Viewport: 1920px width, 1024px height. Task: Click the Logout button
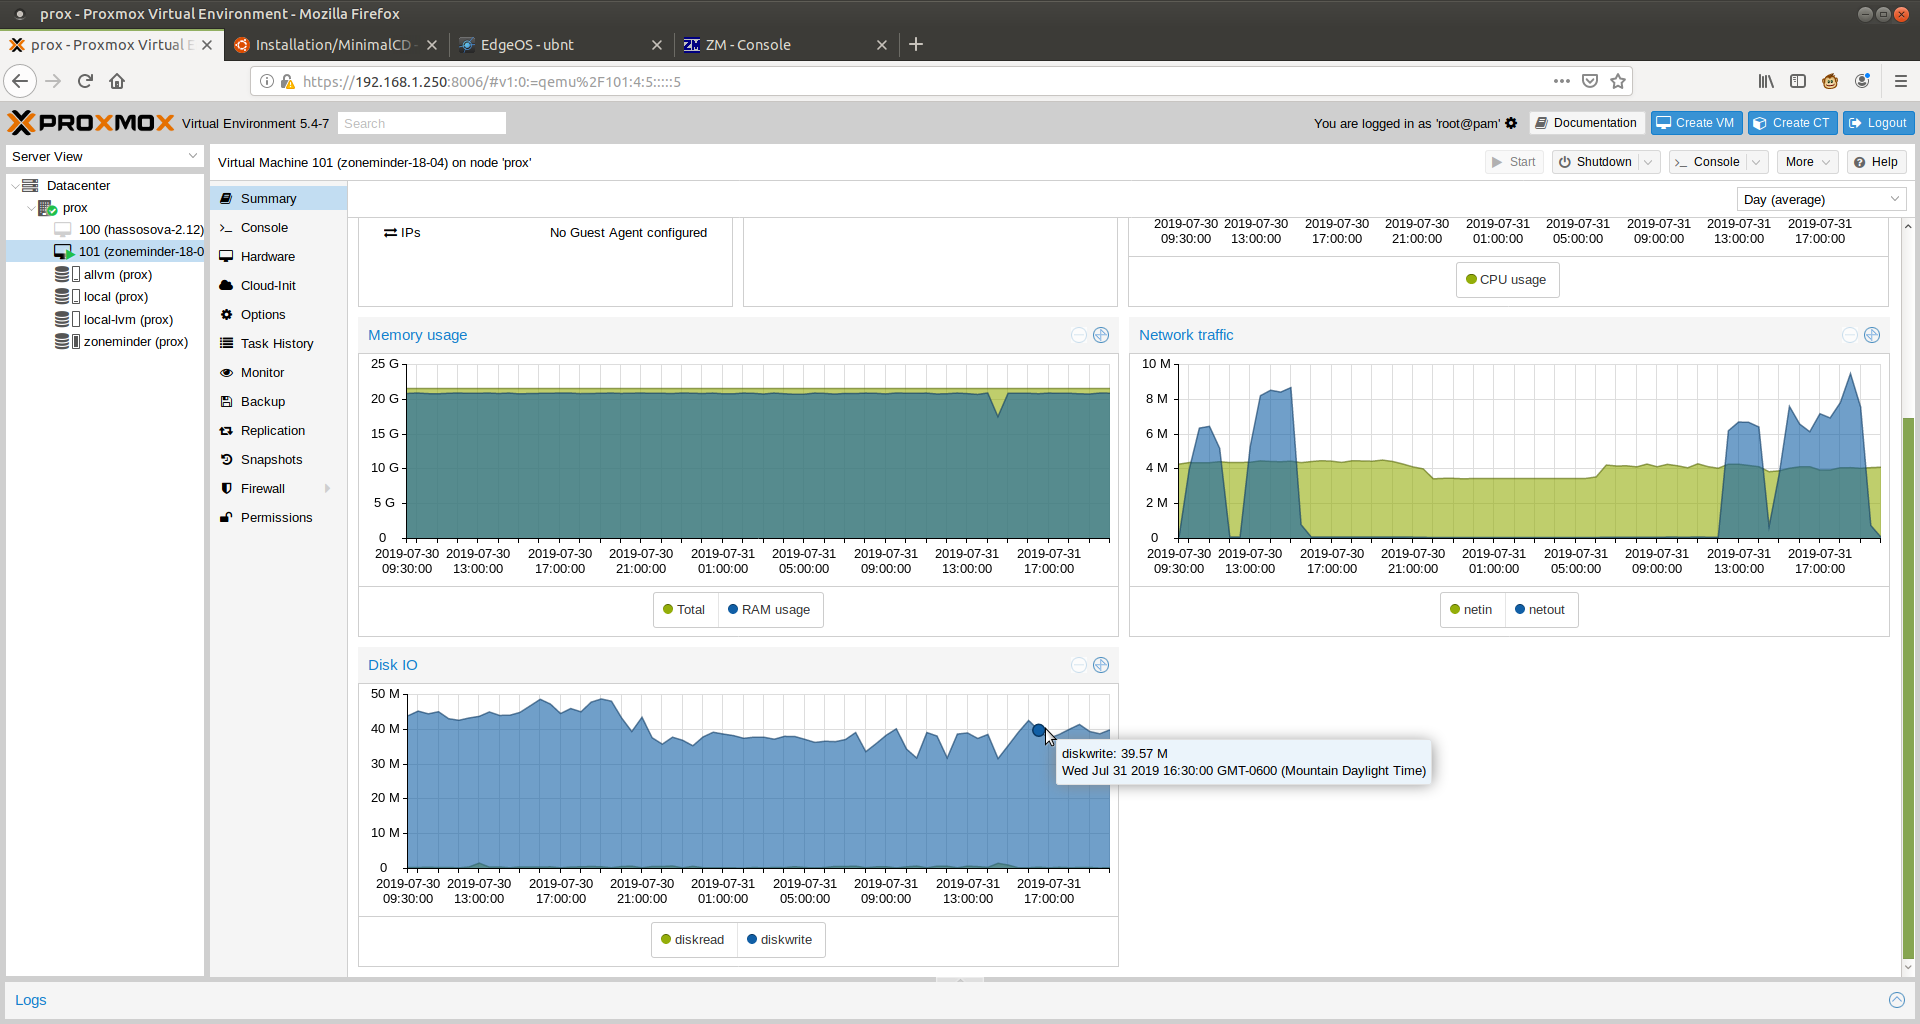(x=1878, y=123)
